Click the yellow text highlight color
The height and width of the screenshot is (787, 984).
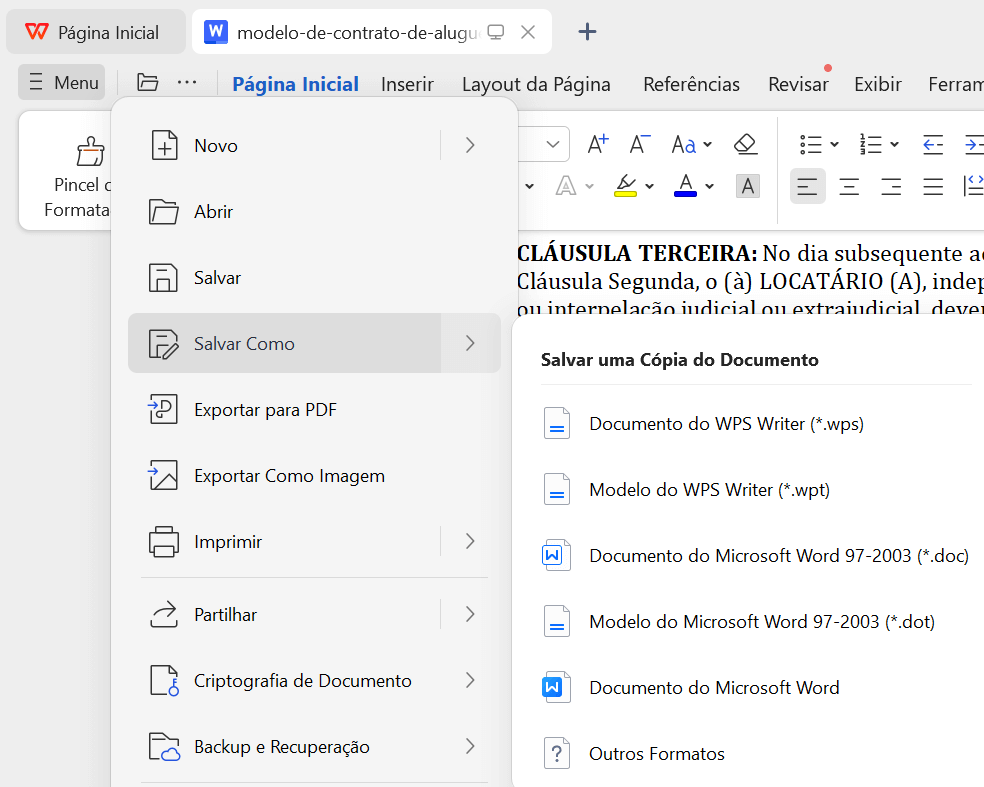626,186
